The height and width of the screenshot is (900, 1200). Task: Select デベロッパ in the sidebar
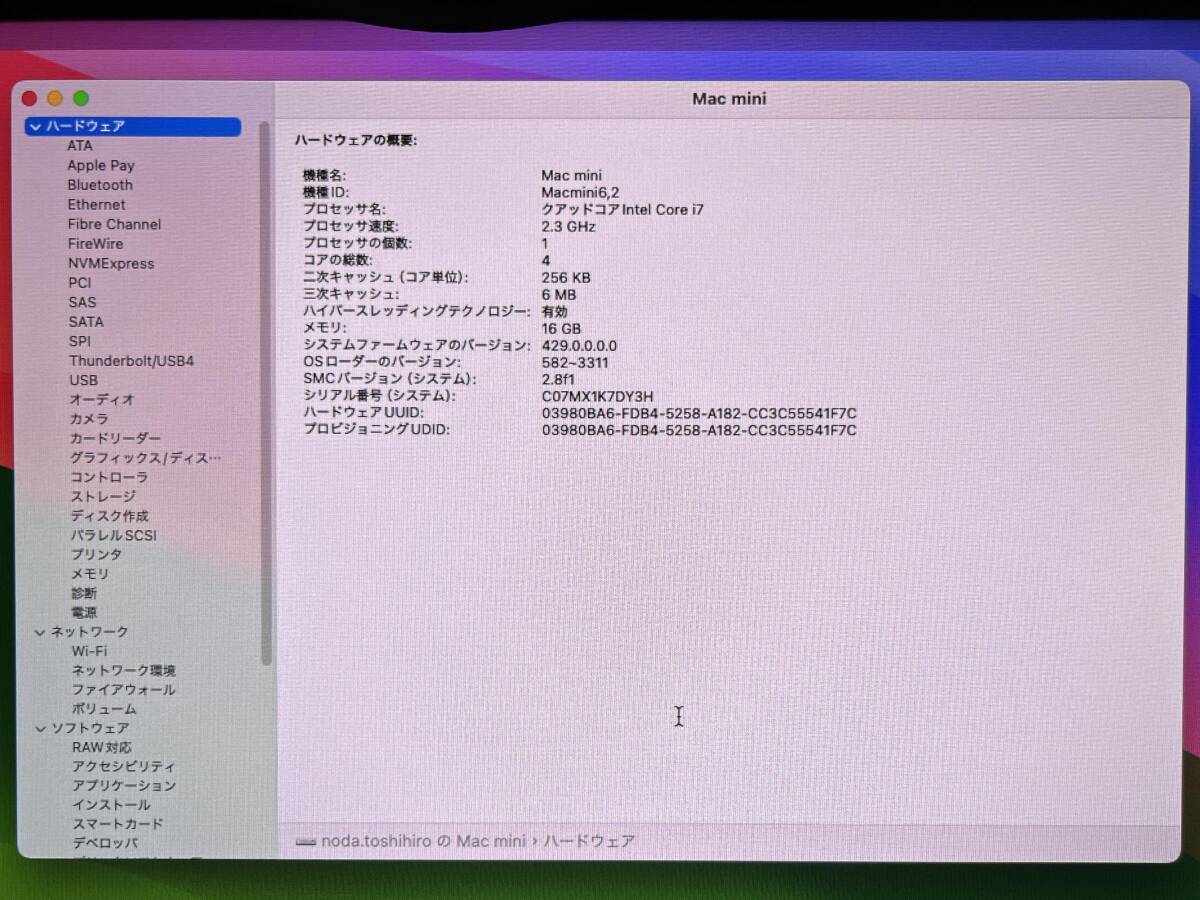105,843
